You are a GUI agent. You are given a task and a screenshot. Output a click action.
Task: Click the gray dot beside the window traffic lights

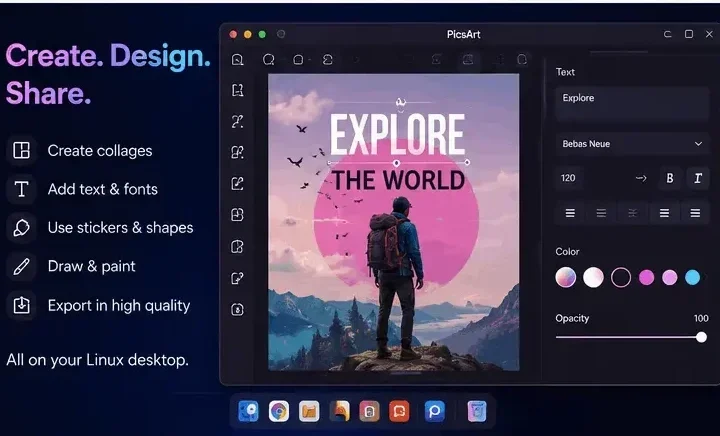[x=281, y=34]
